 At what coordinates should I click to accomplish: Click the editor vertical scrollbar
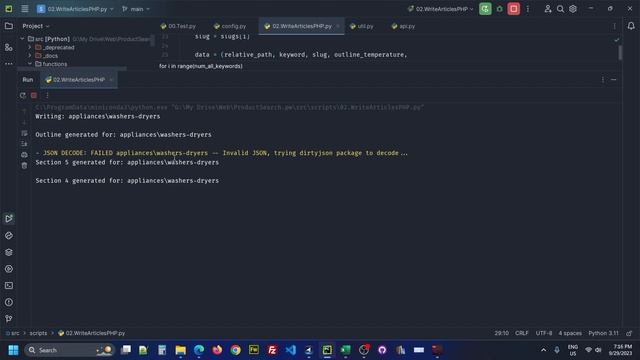[x=620, y=52]
